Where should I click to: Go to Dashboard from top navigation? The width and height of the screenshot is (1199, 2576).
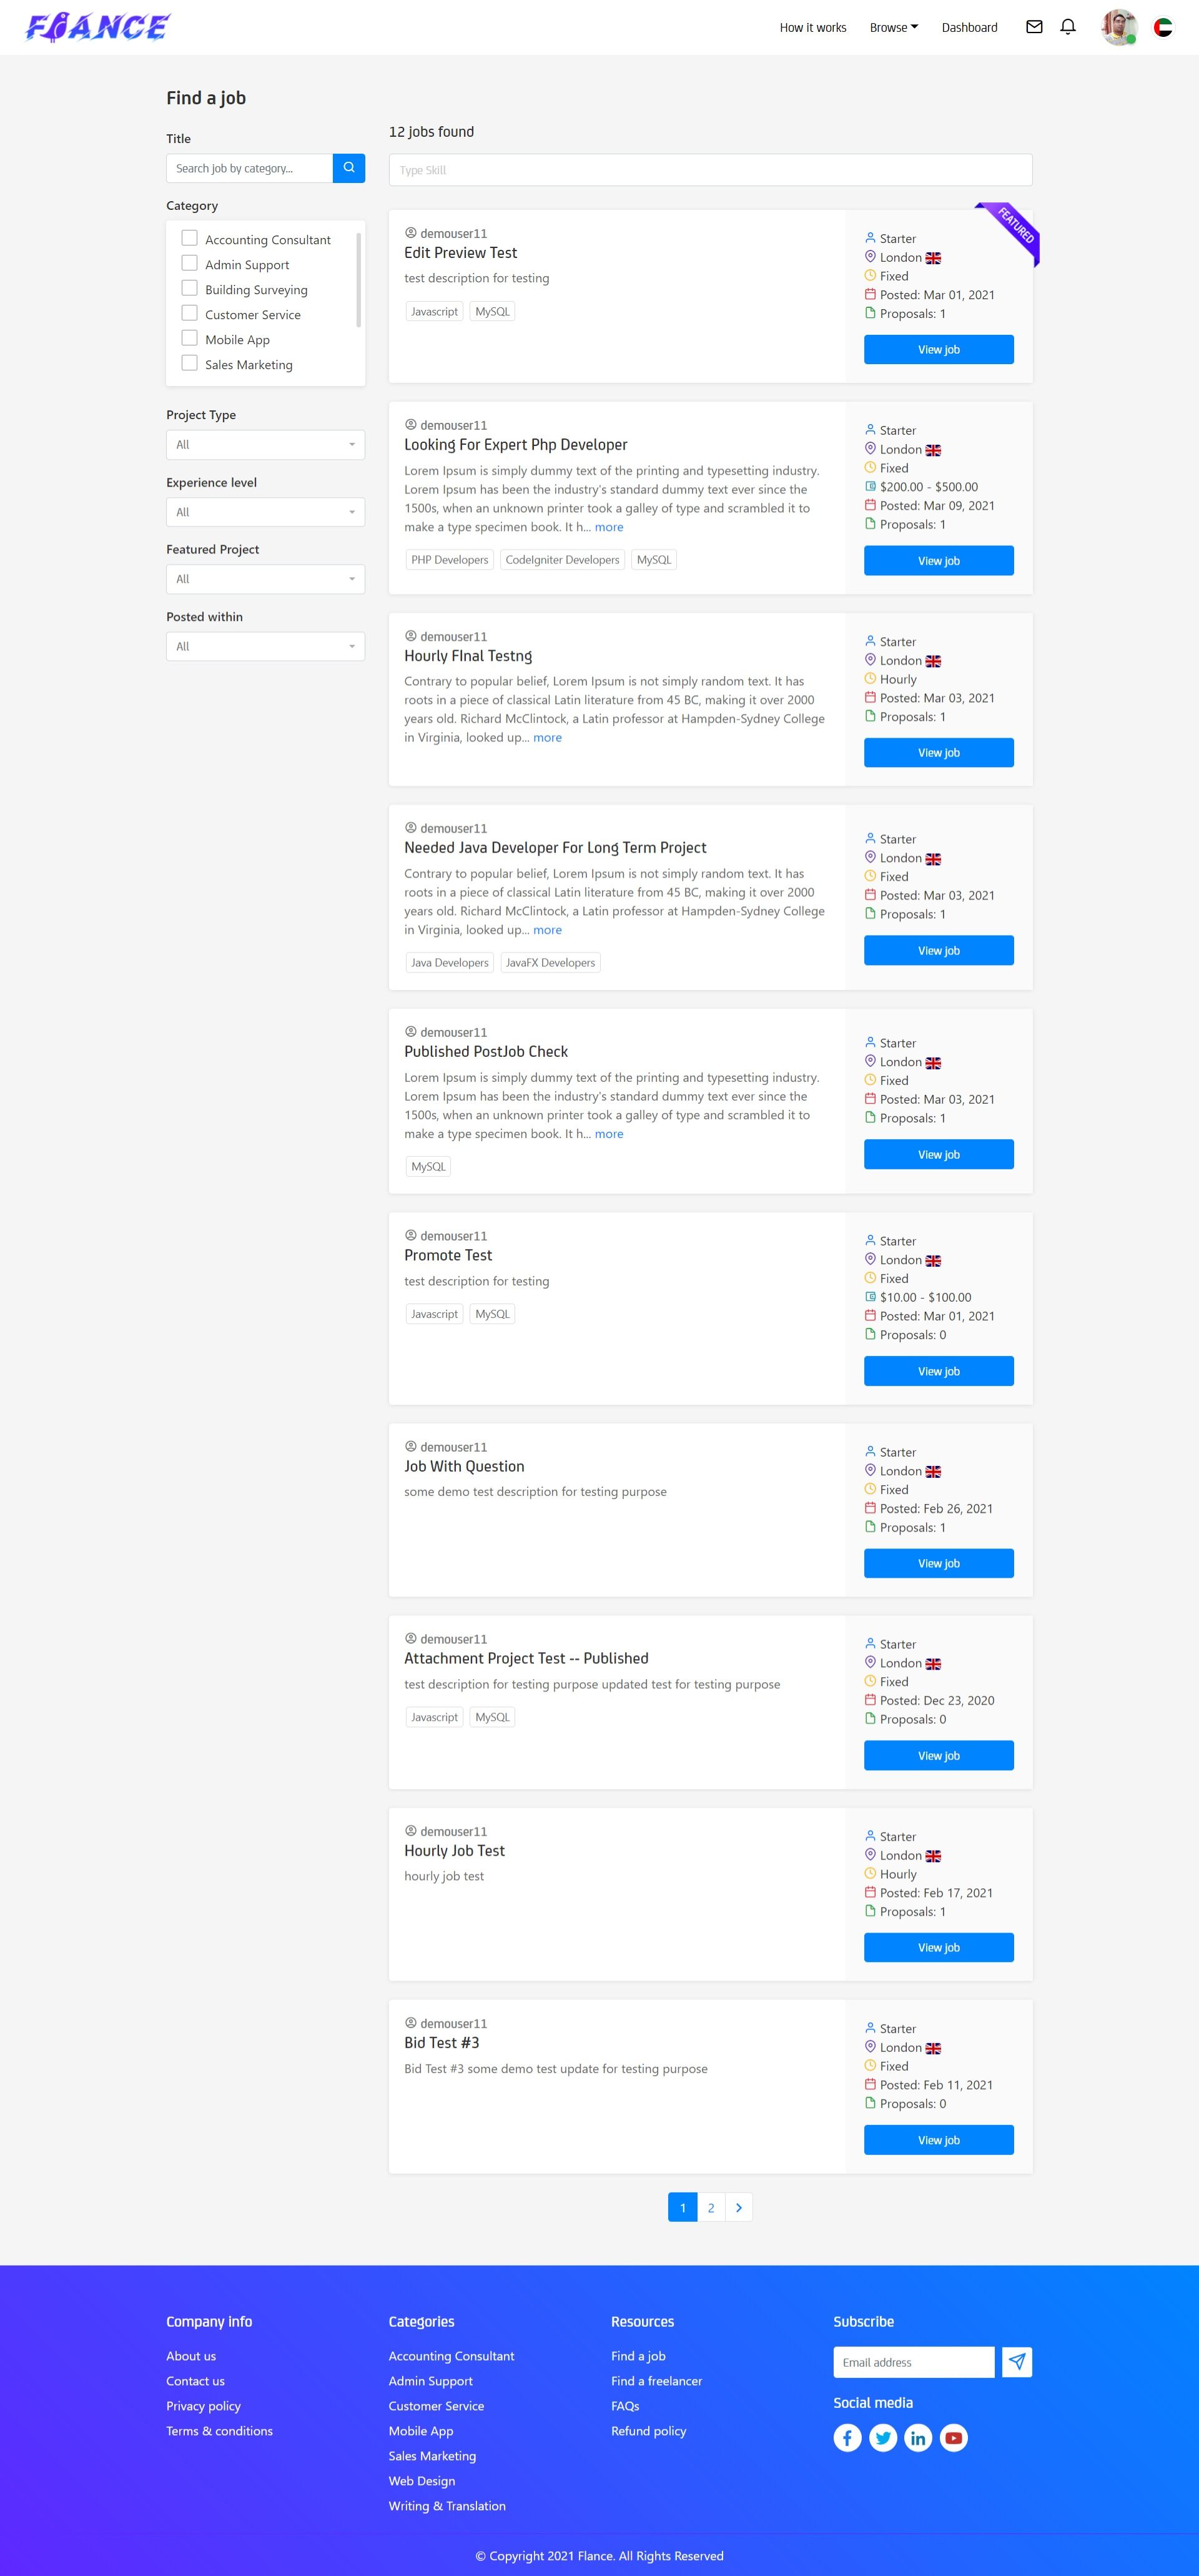click(969, 28)
